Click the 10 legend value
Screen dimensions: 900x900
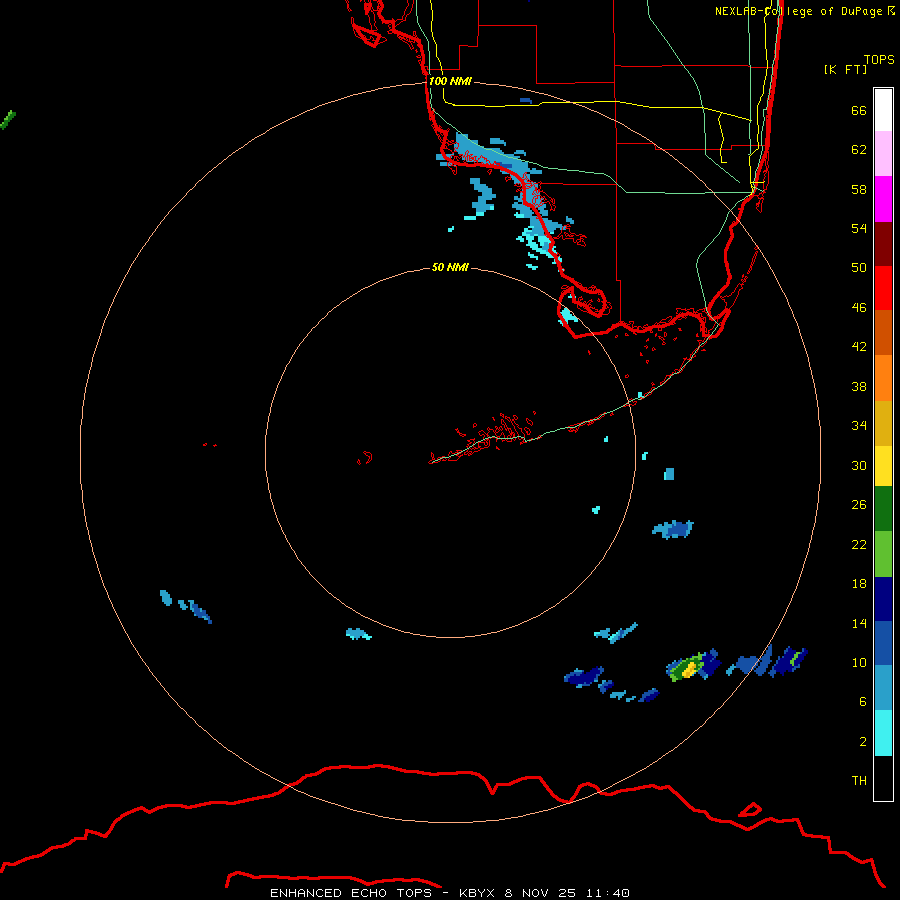[859, 663]
